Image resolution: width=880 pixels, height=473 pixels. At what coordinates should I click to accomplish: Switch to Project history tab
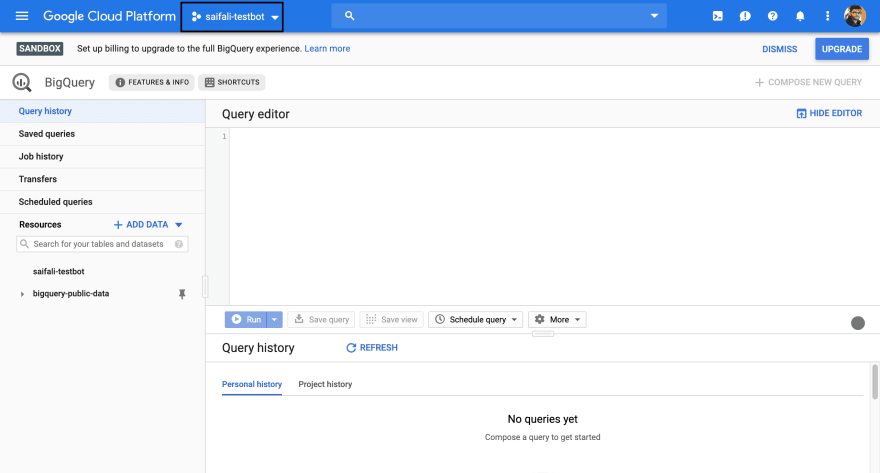(325, 384)
